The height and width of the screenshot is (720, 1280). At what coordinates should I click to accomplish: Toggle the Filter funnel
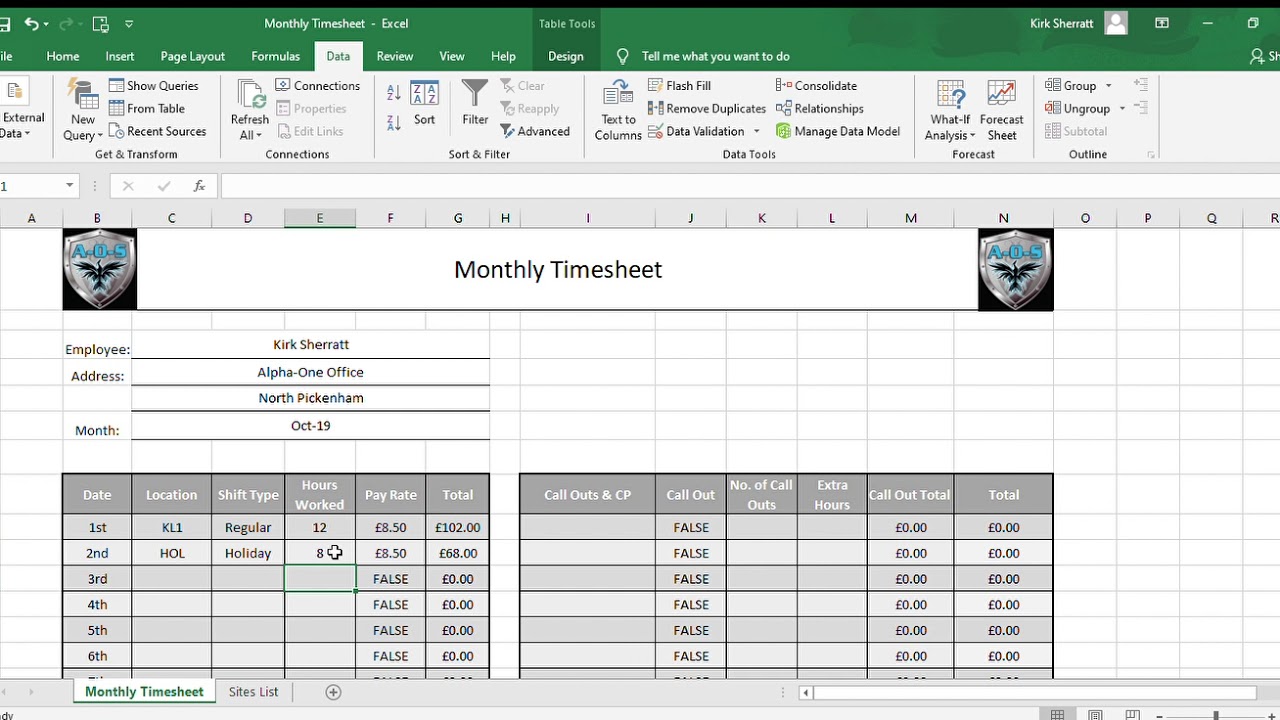pyautogui.click(x=475, y=104)
